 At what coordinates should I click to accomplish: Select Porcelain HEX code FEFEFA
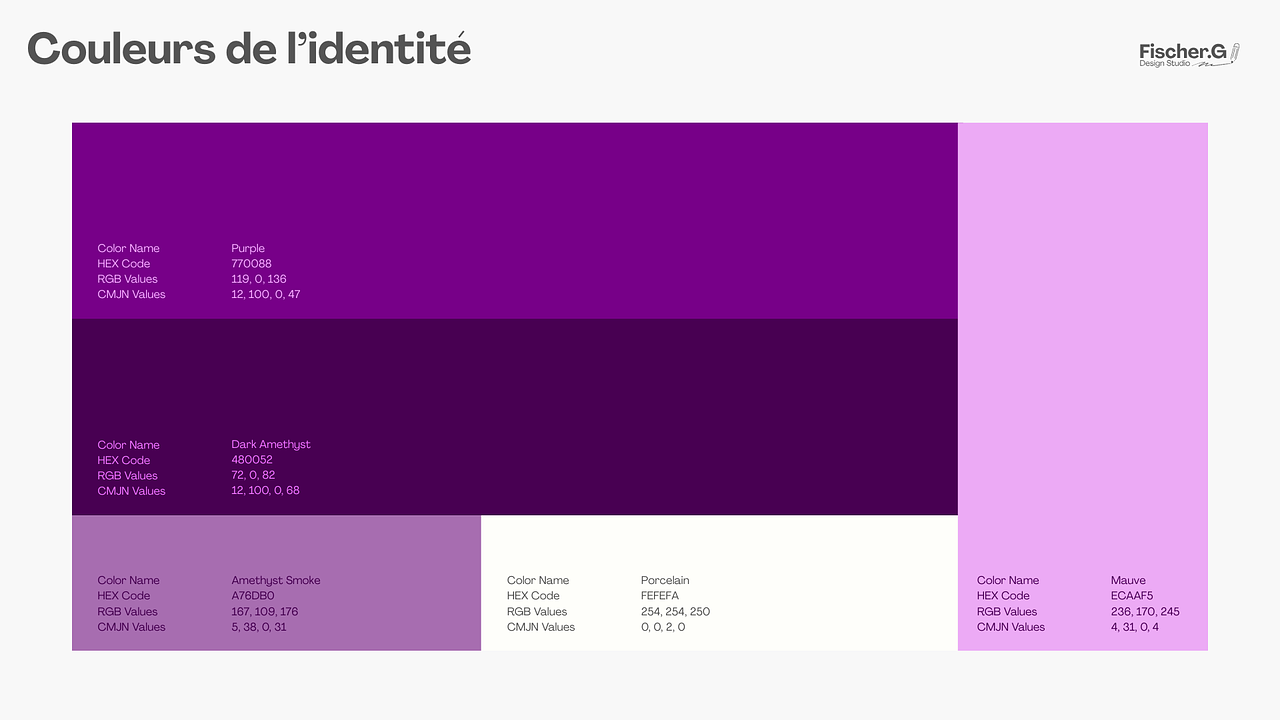coord(659,596)
